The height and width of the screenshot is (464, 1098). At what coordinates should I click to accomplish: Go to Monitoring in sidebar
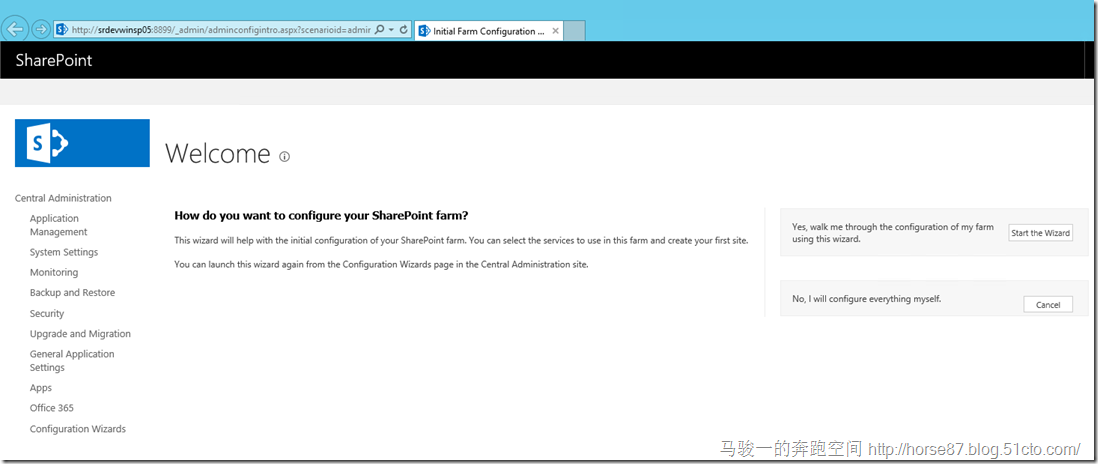(x=54, y=272)
